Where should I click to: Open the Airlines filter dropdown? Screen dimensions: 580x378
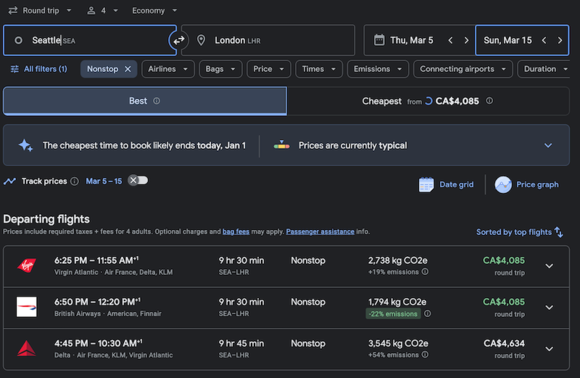click(168, 69)
